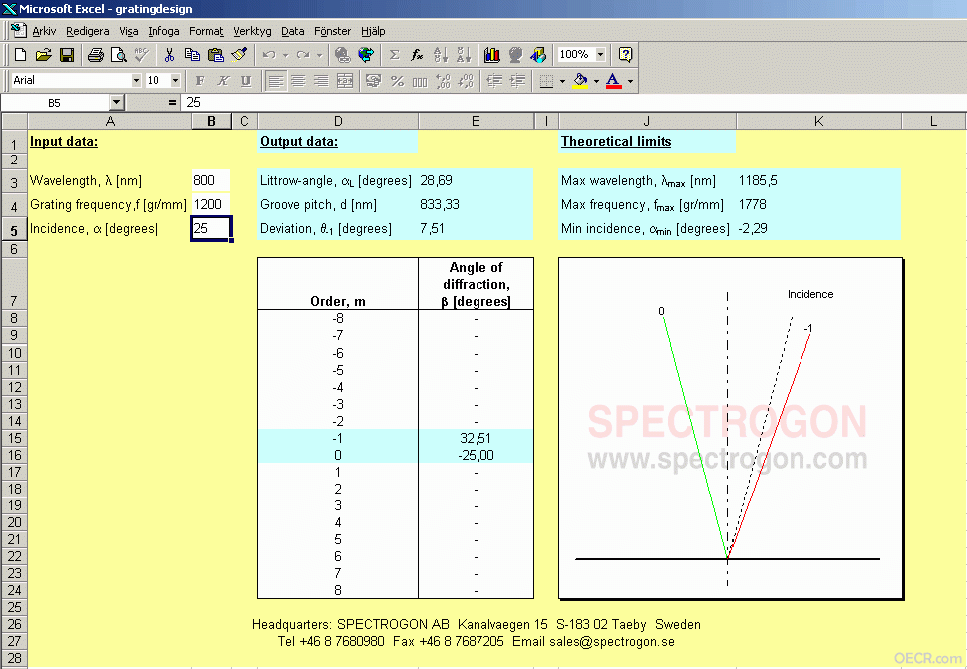This screenshot has width=967, height=669.
Task: Click the yellow Fill Color bucket
Action: coord(580,81)
